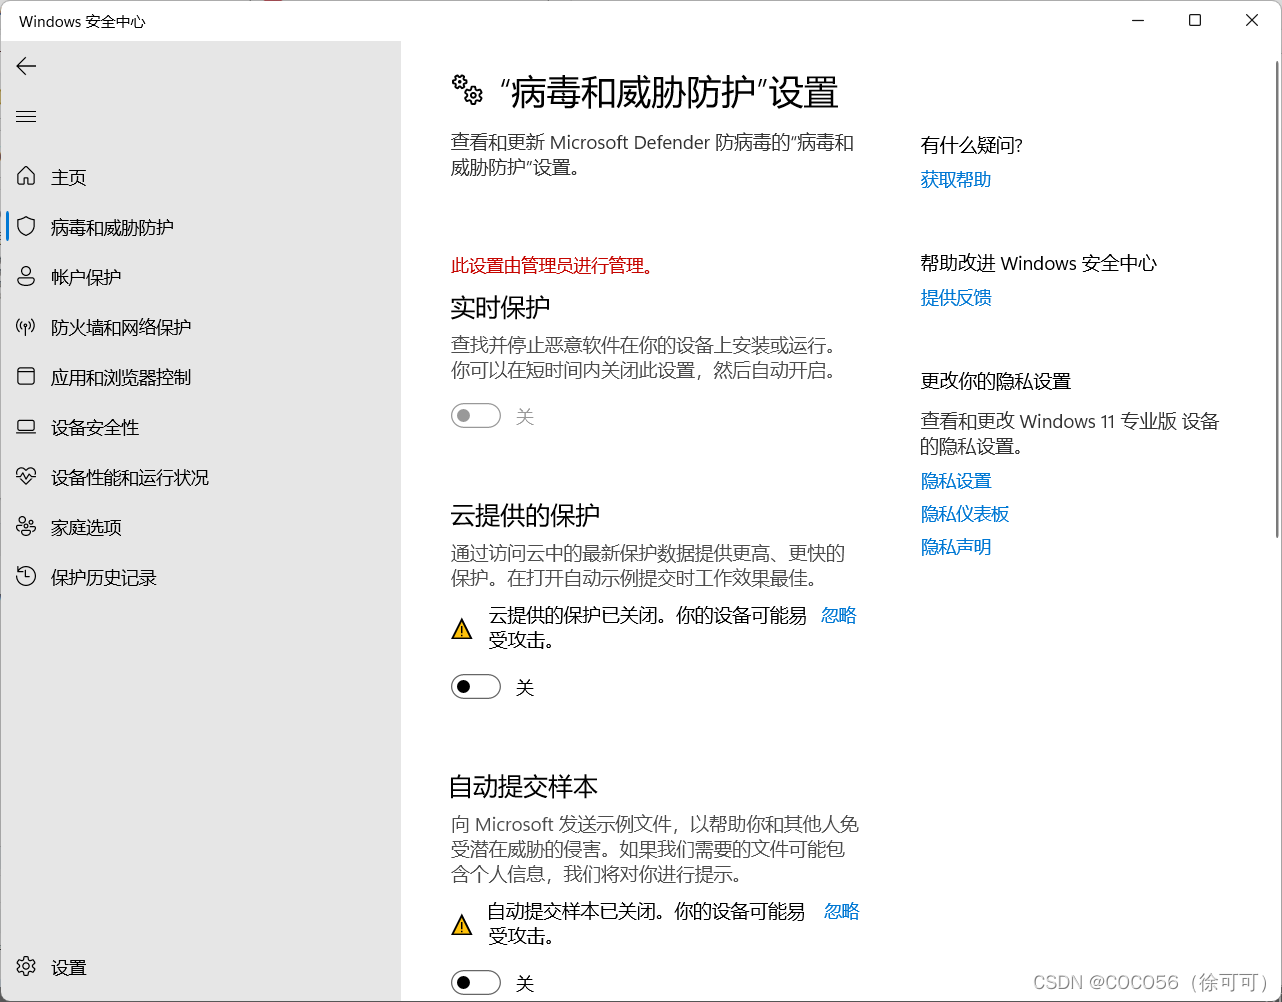Image resolution: width=1282 pixels, height=1002 pixels.
Task: View 保护历史记录
Action: [x=200, y=577]
